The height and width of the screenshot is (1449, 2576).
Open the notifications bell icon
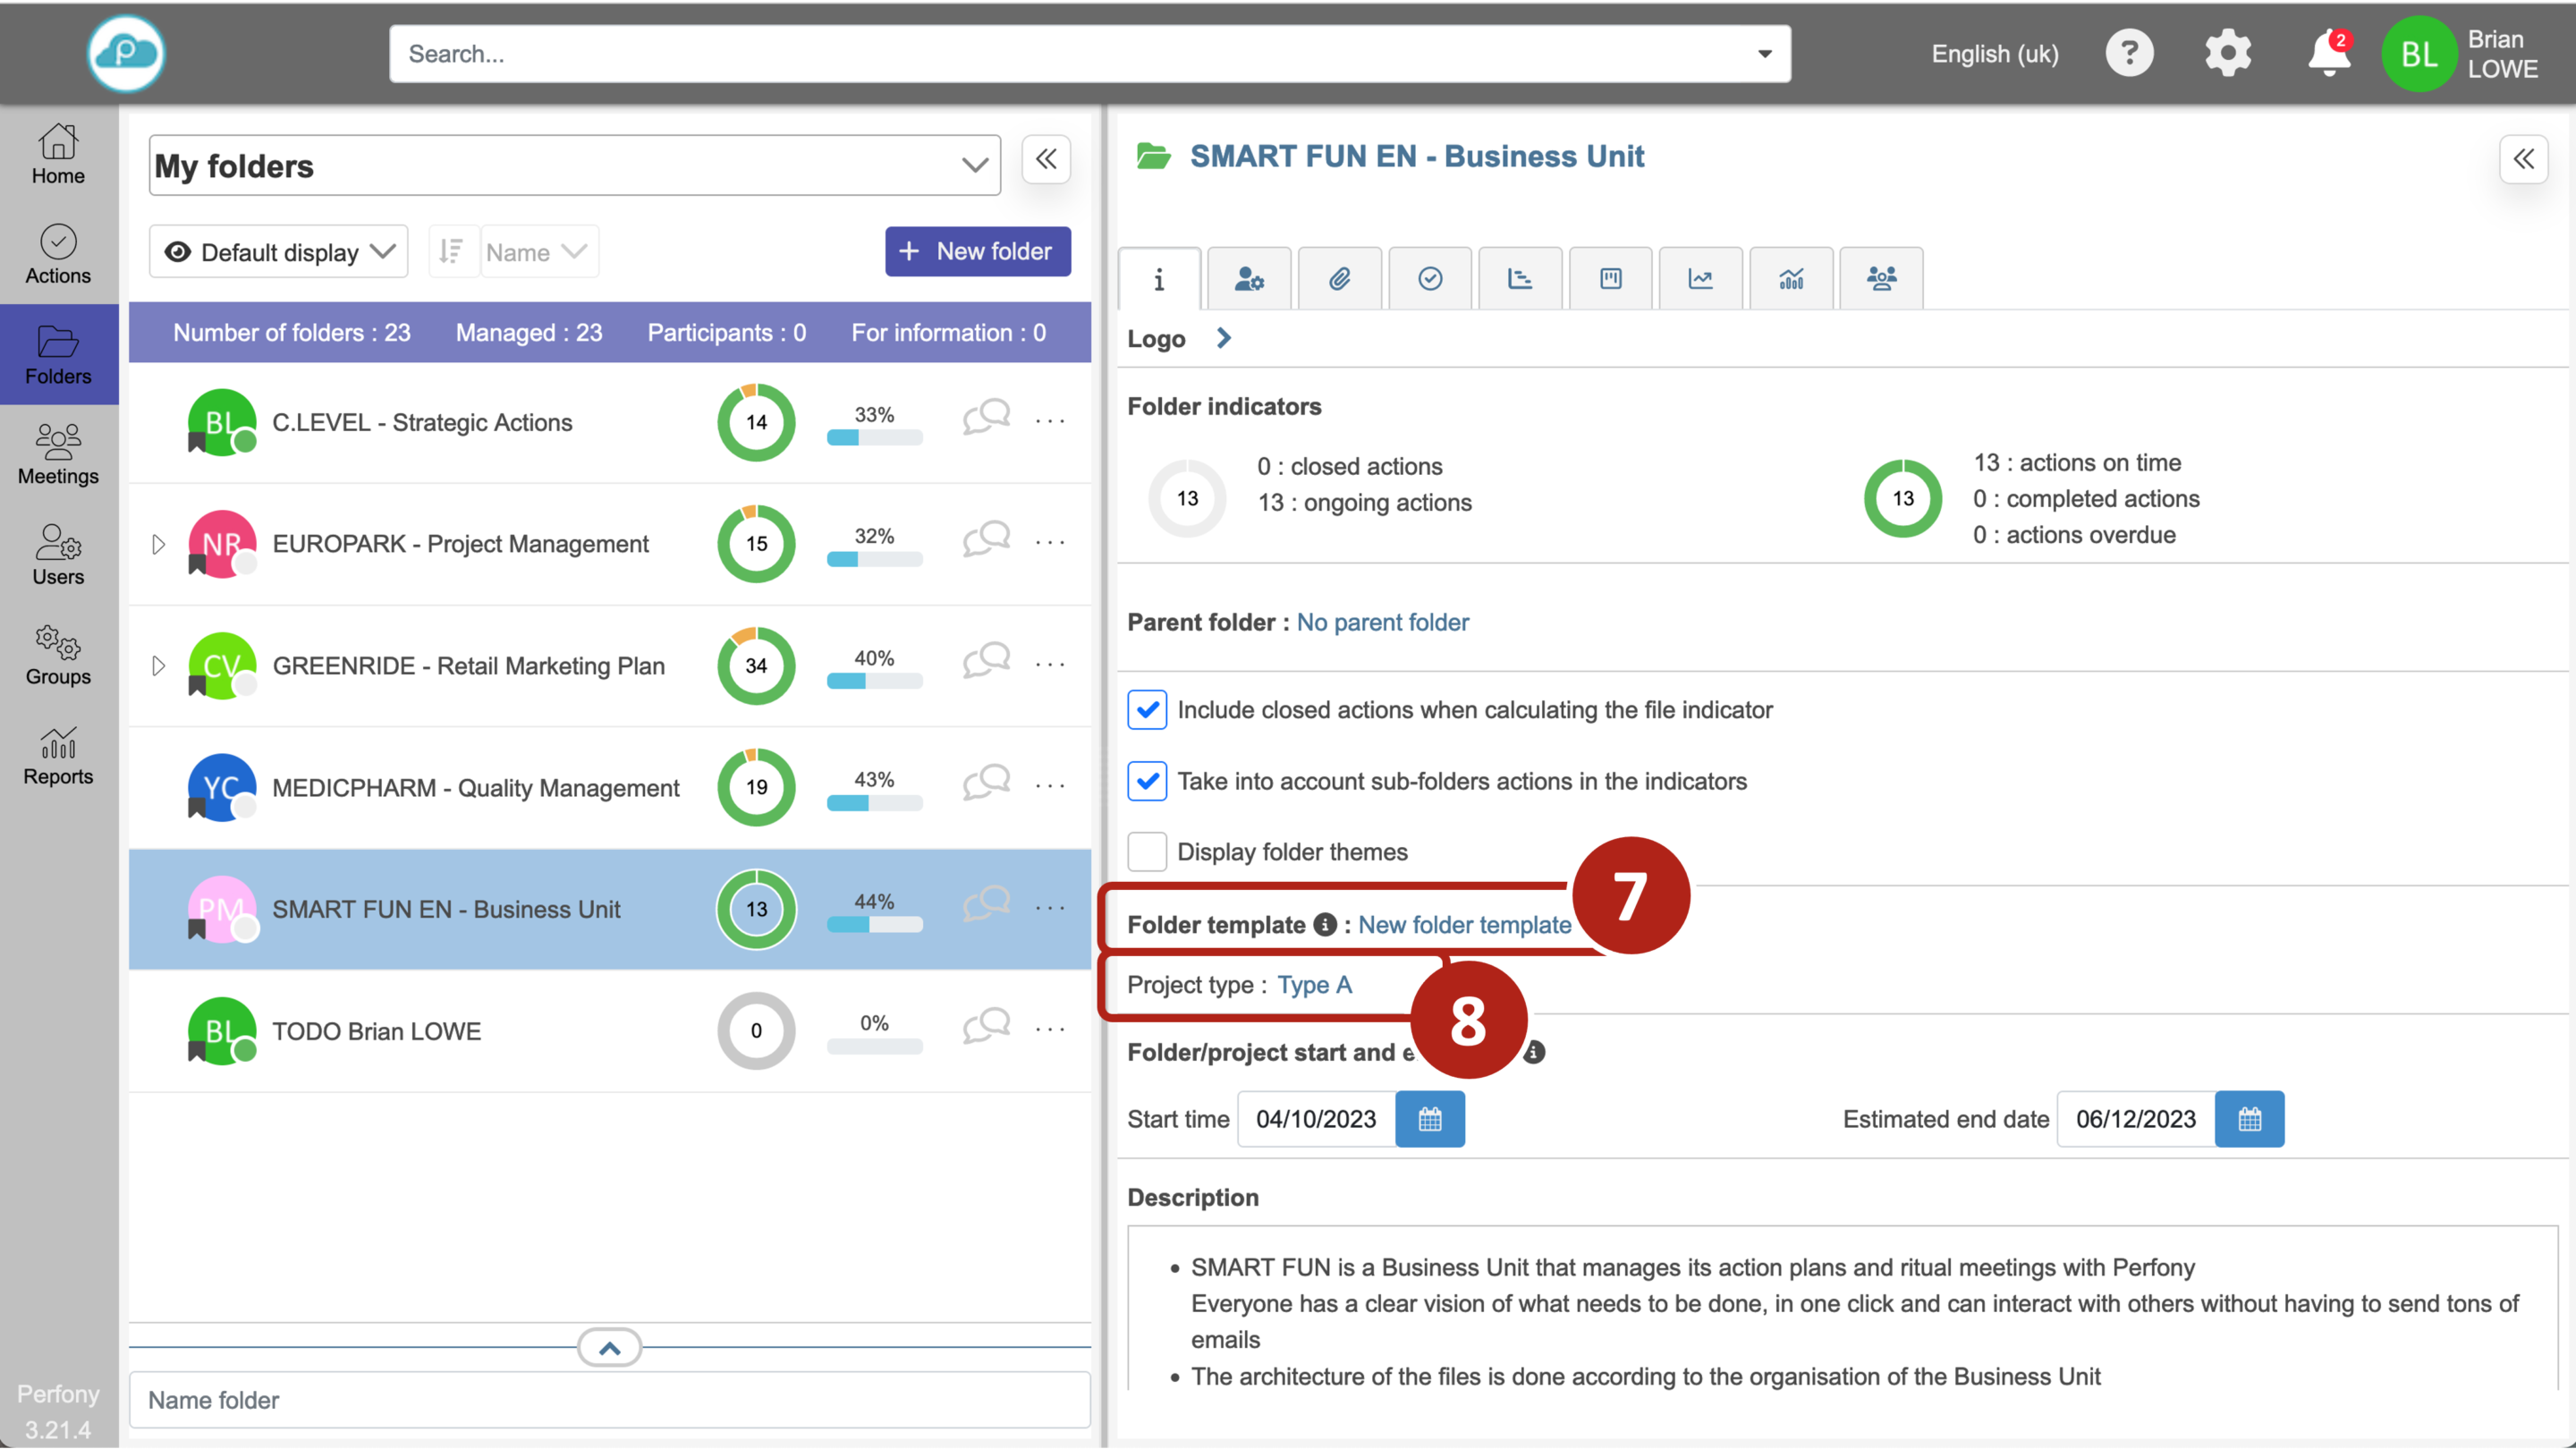[2327, 54]
